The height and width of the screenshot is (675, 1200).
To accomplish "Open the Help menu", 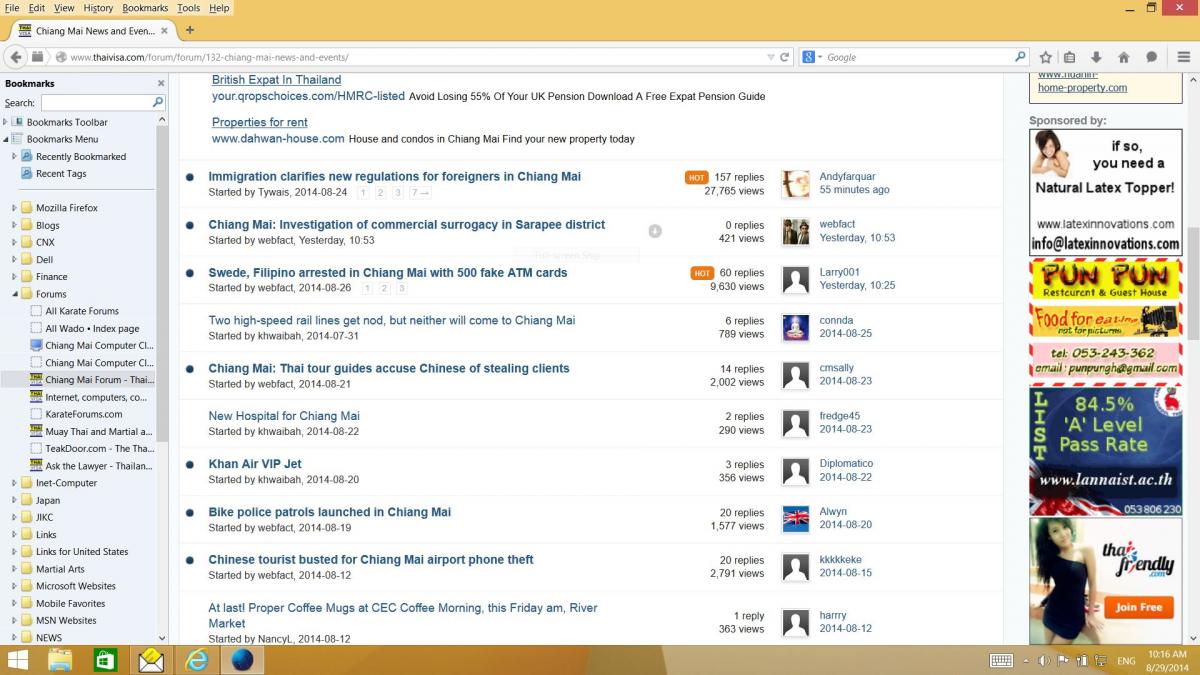I will click(219, 8).
